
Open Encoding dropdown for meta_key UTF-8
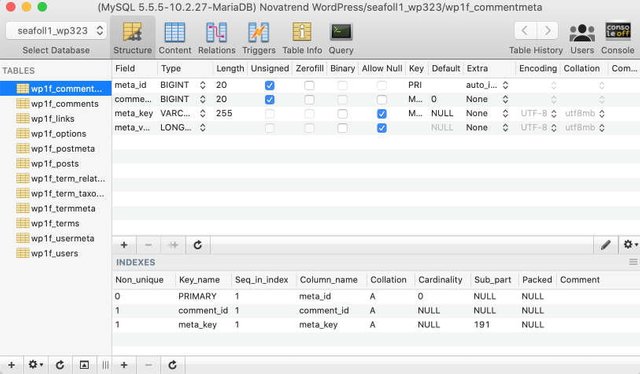pyautogui.click(x=553, y=114)
